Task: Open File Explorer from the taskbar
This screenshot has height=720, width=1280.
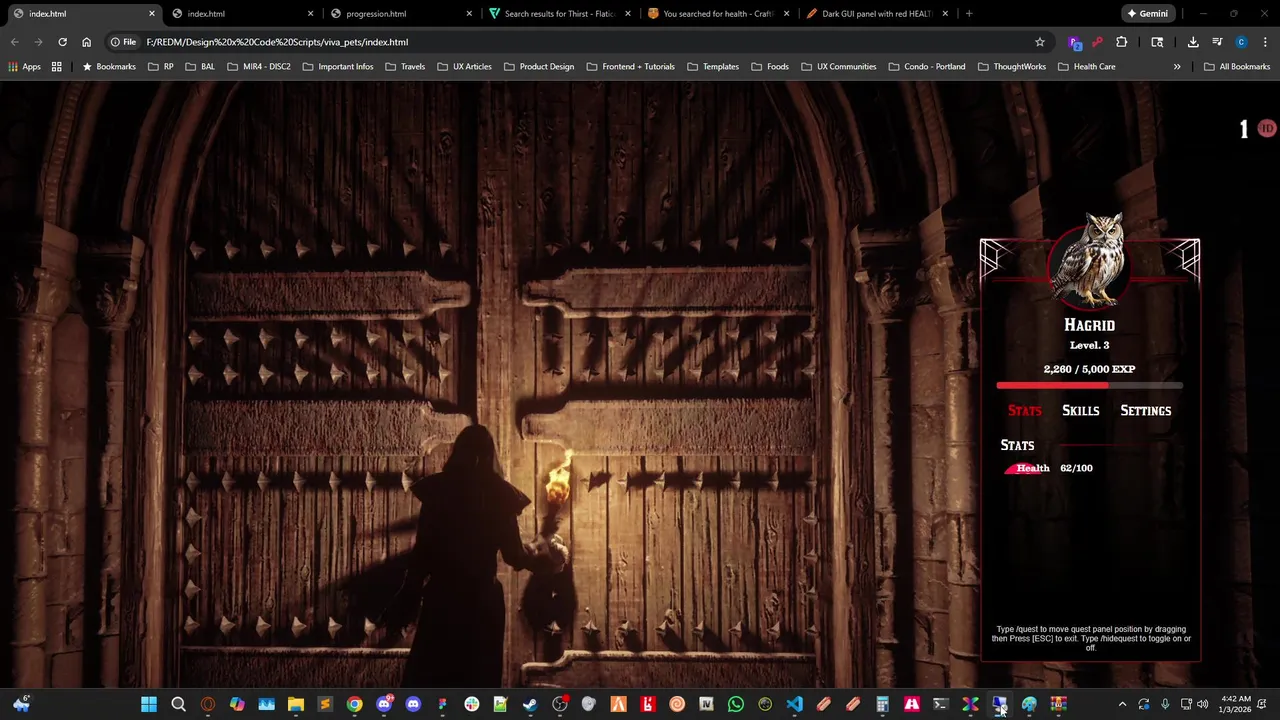Action: coord(296,704)
